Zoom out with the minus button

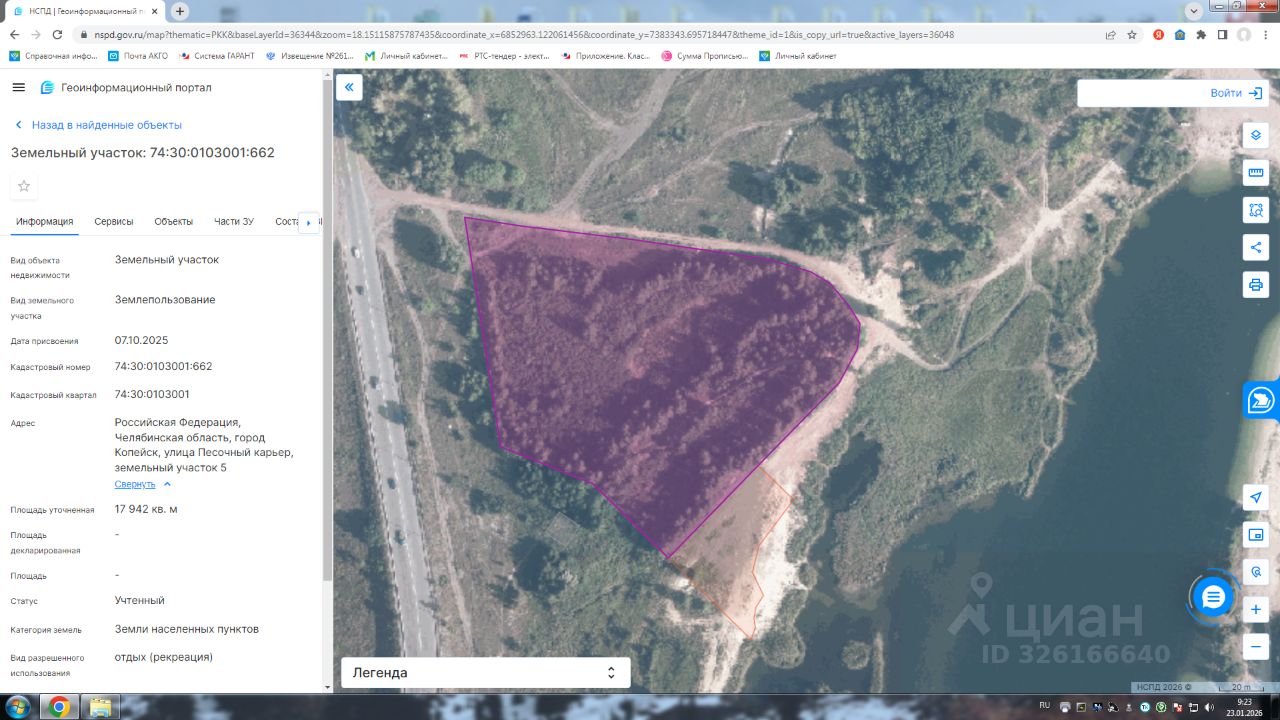1255,646
